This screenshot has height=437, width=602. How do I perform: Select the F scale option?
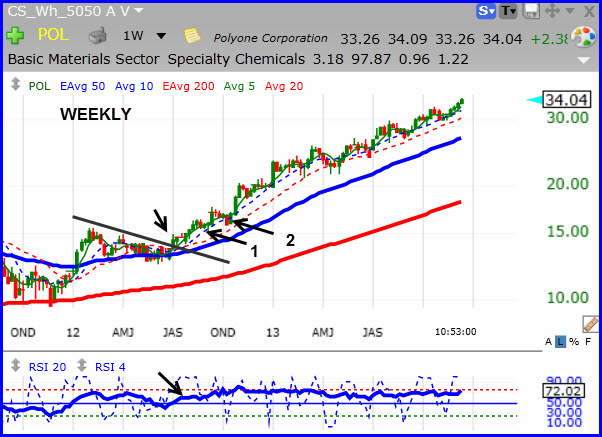tap(588, 341)
